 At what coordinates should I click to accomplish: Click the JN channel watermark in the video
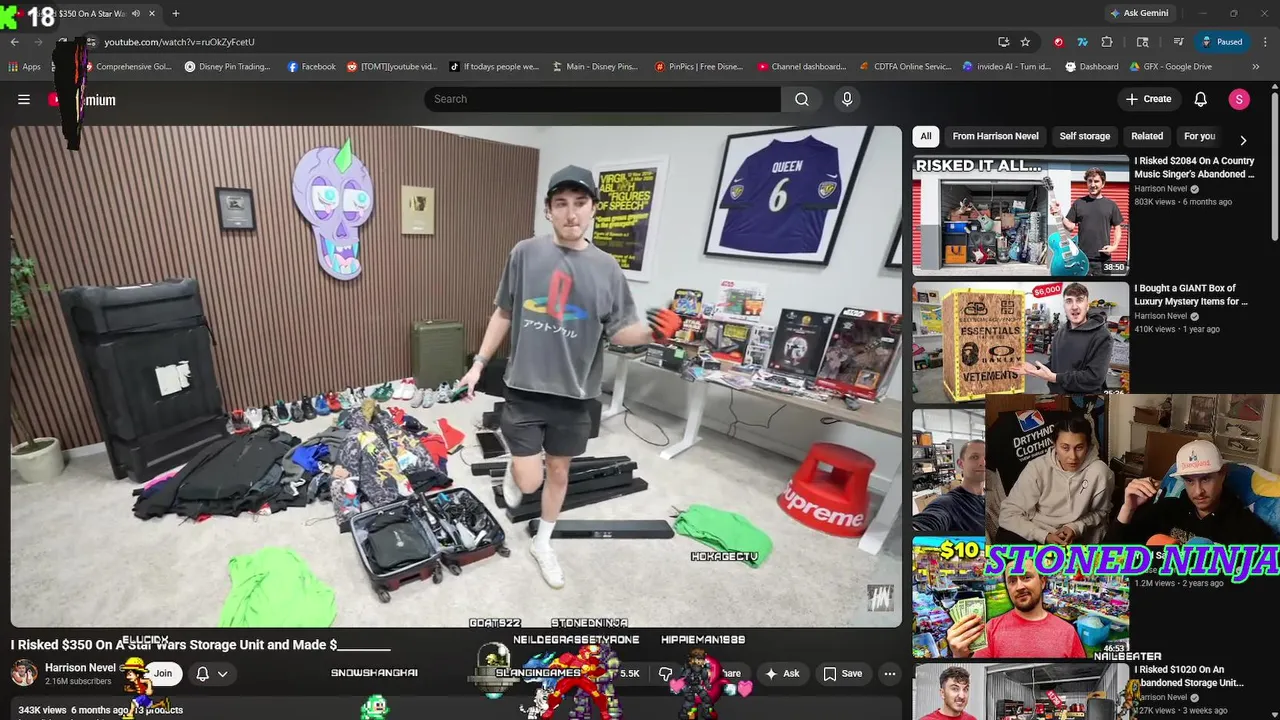click(880, 597)
